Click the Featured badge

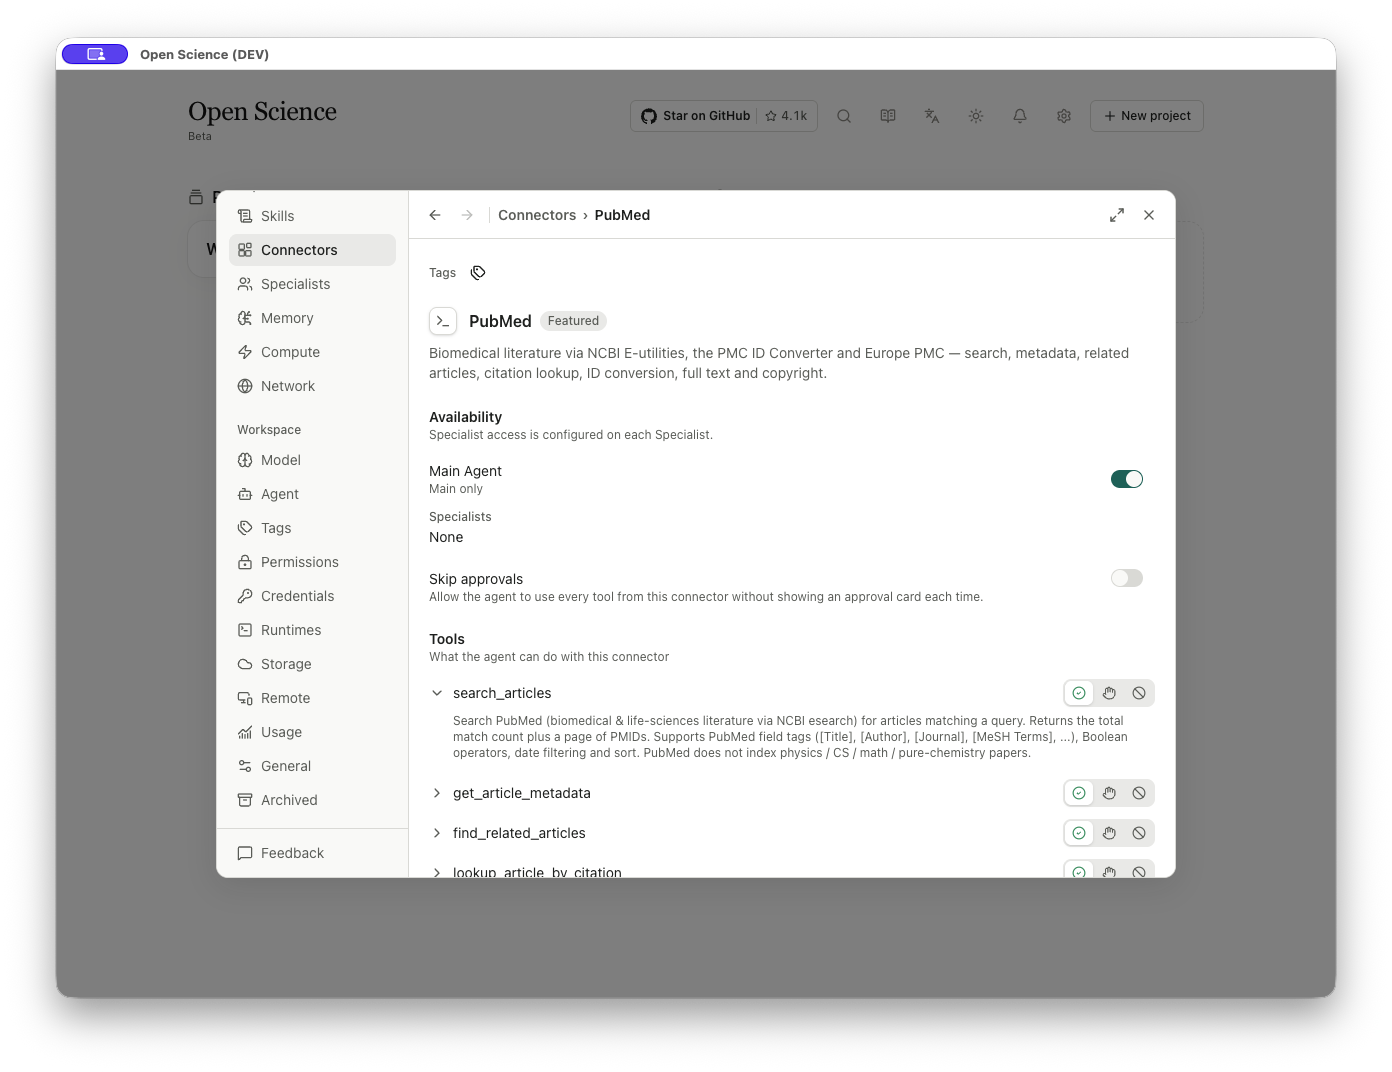coord(573,321)
